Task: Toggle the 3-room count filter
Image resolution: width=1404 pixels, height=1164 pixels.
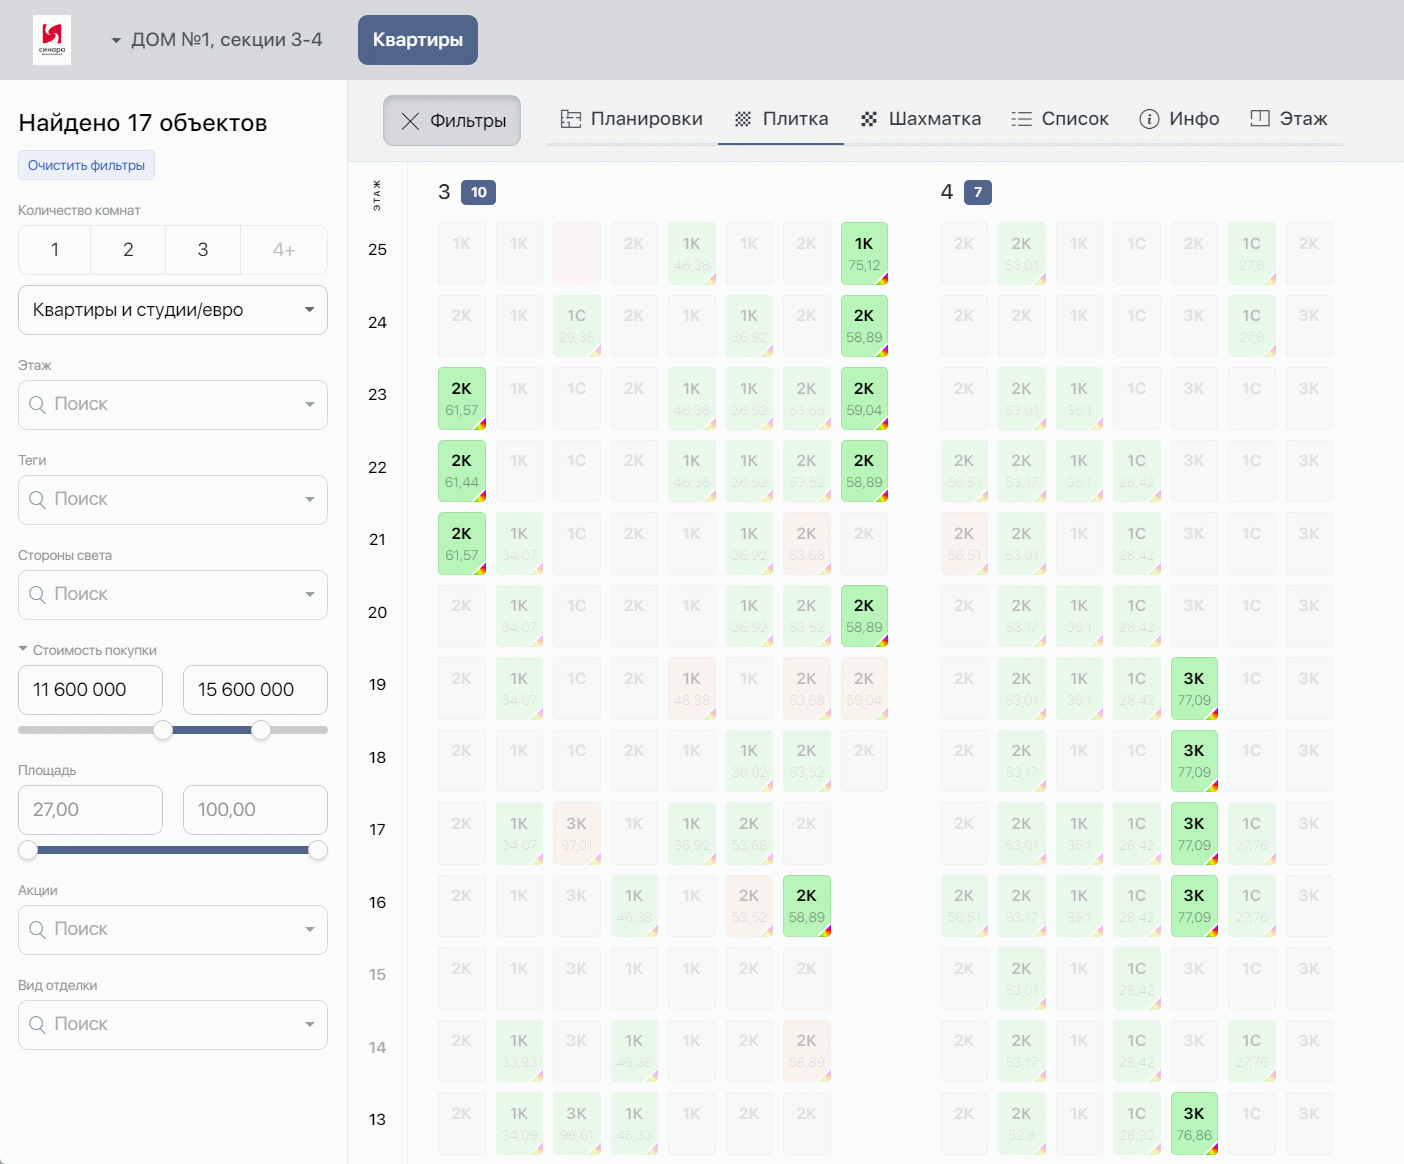Action: click(x=203, y=250)
